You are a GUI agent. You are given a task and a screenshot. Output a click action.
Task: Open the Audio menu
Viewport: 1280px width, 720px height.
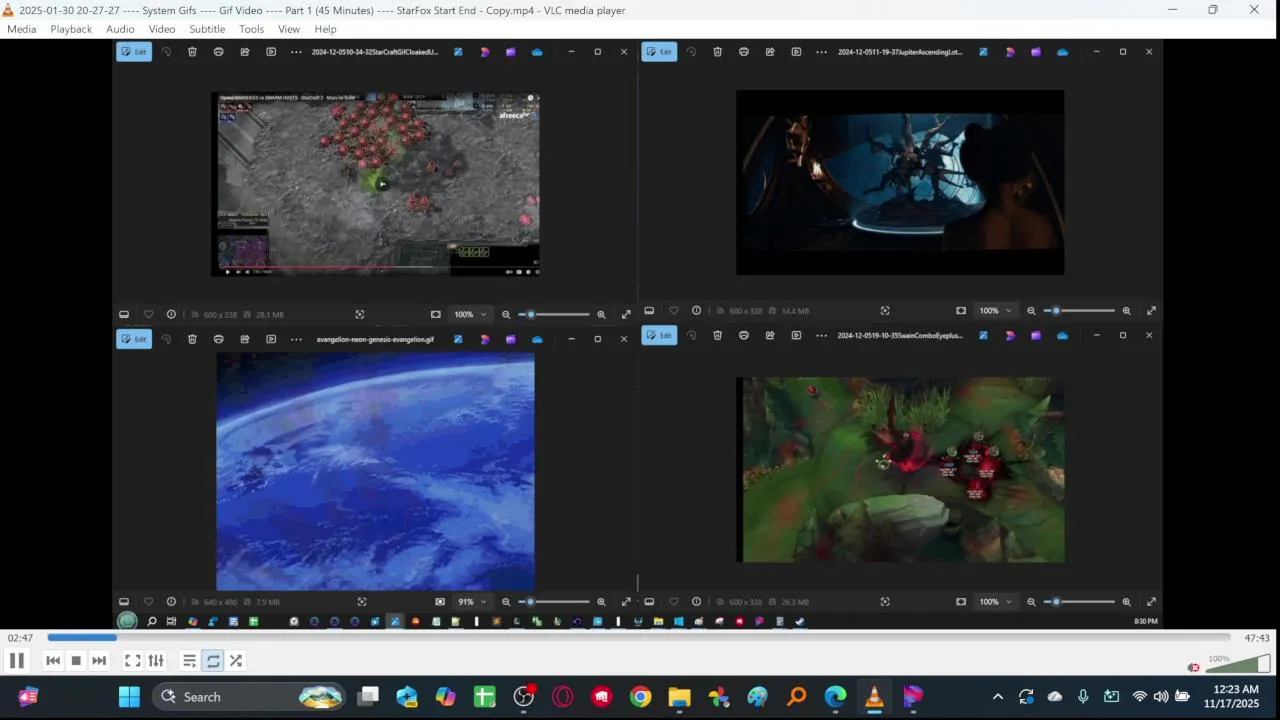point(120,29)
